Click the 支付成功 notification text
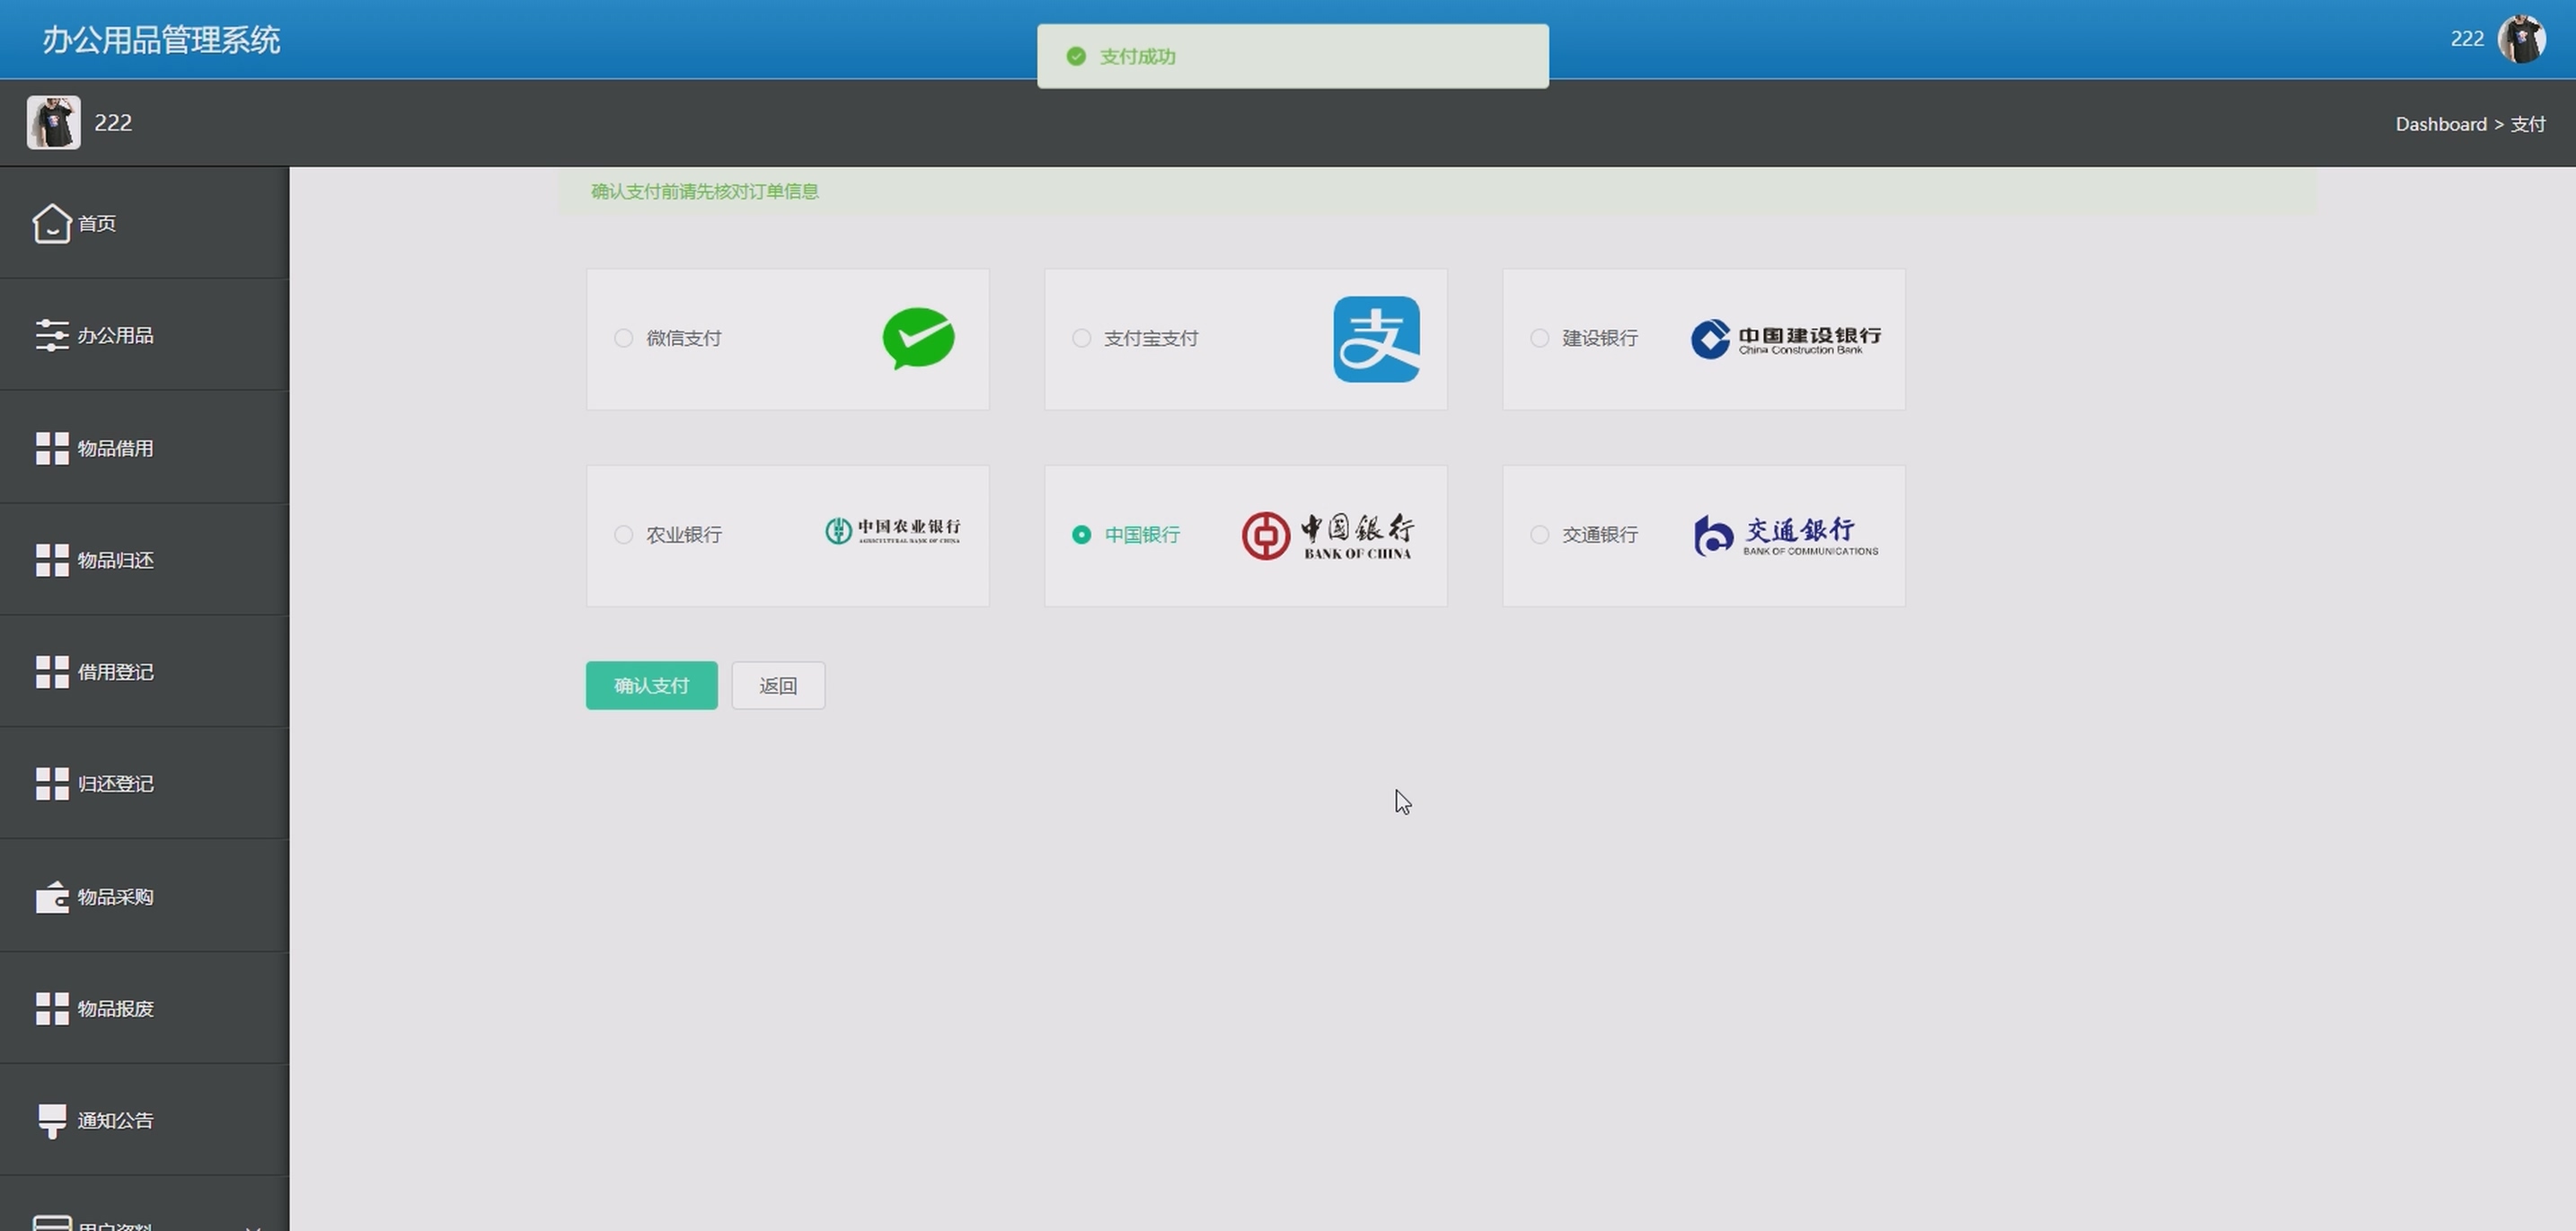 (x=1138, y=56)
